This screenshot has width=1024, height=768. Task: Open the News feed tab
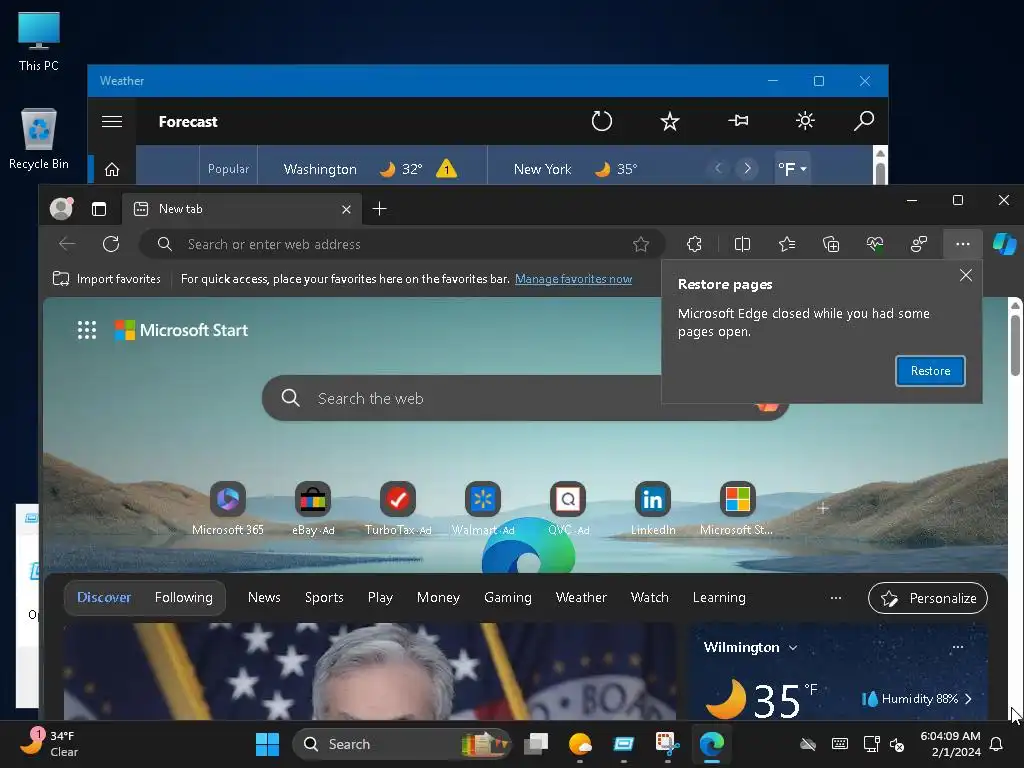point(264,598)
